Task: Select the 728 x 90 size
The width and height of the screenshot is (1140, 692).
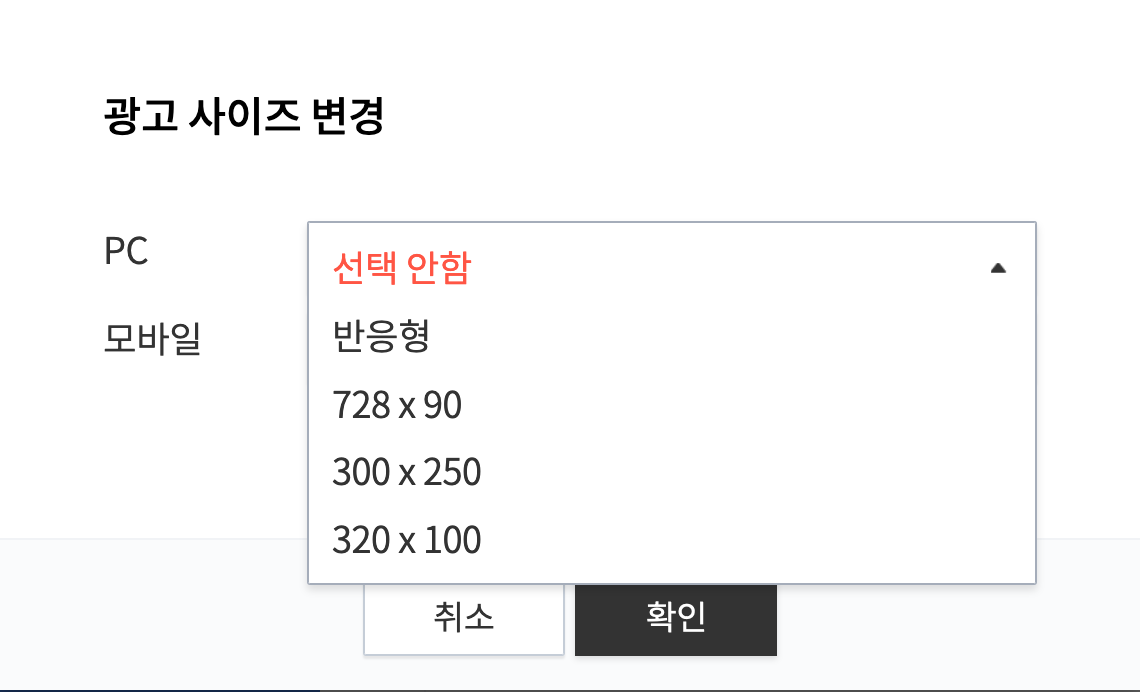Action: click(x=396, y=405)
